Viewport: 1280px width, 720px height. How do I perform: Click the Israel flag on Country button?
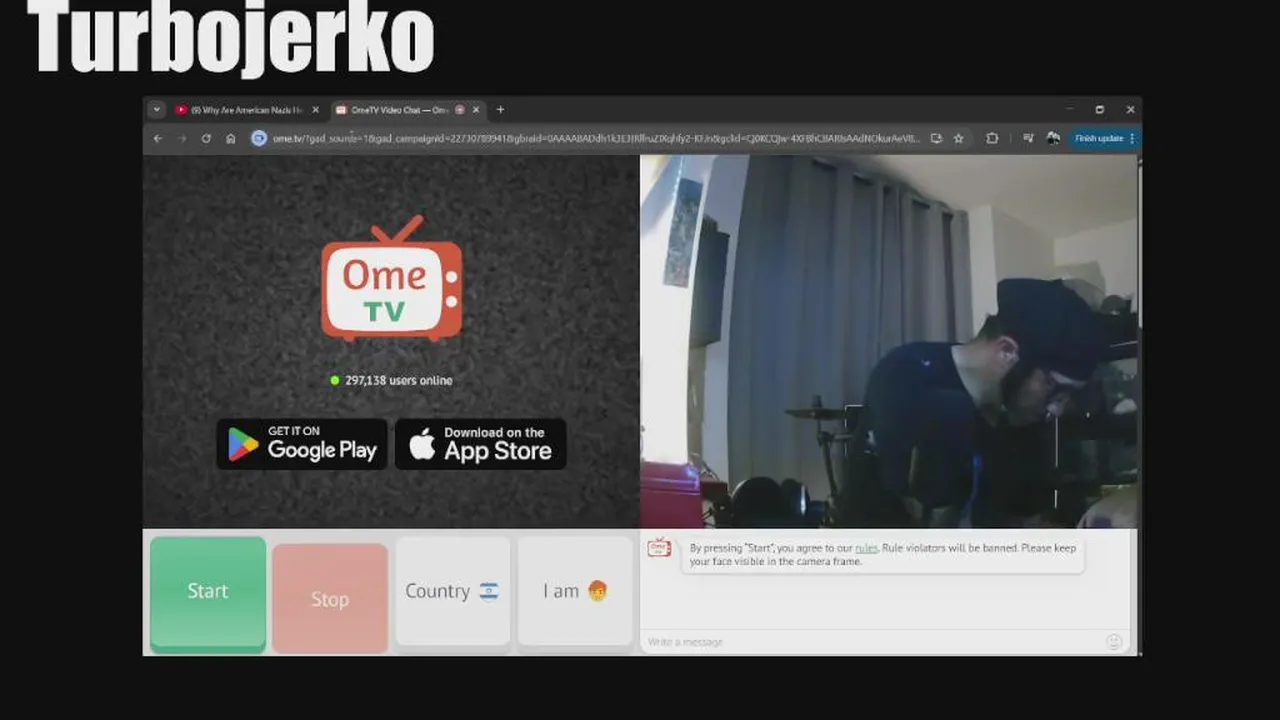(488, 591)
